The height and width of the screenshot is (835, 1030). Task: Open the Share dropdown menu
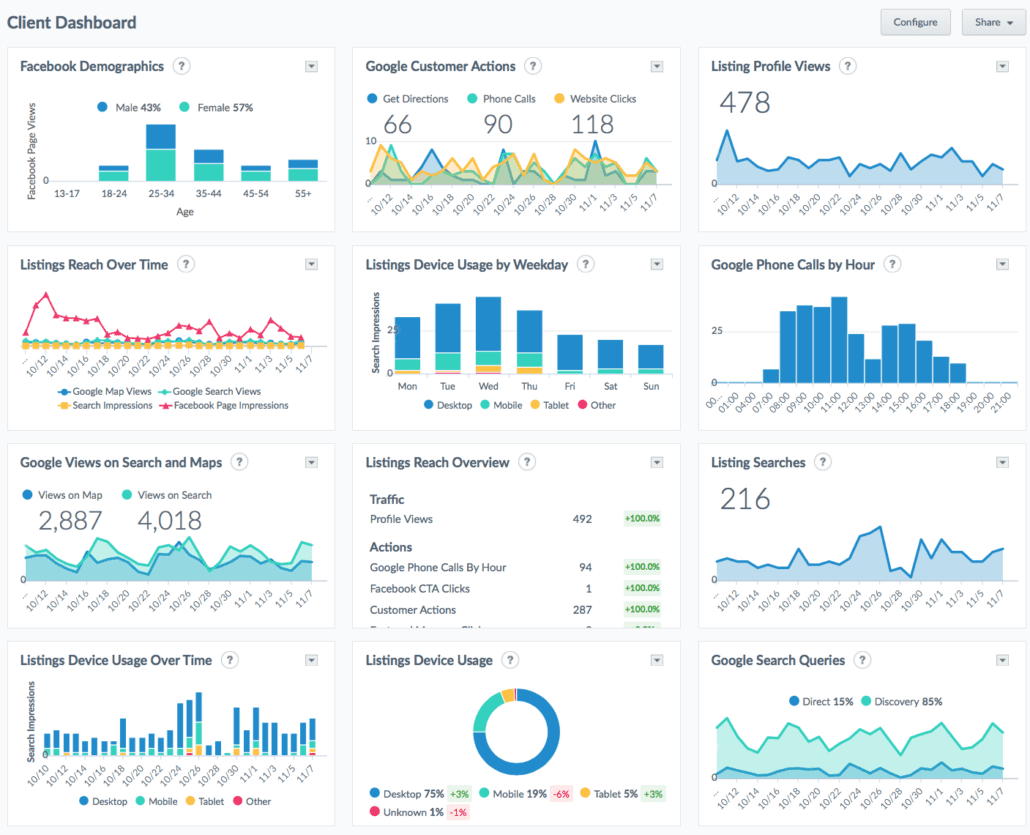click(x=993, y=22)
